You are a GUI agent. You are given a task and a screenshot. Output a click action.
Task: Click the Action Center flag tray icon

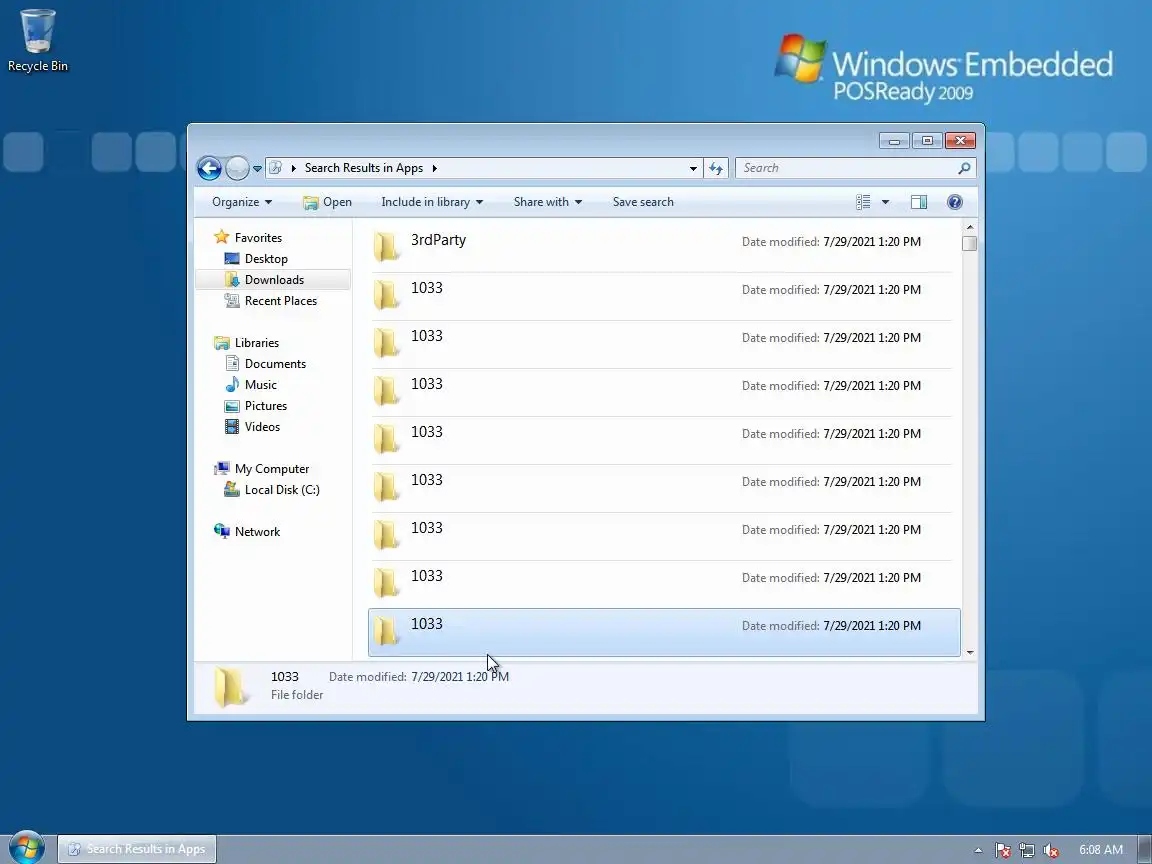pos(1003,850)
